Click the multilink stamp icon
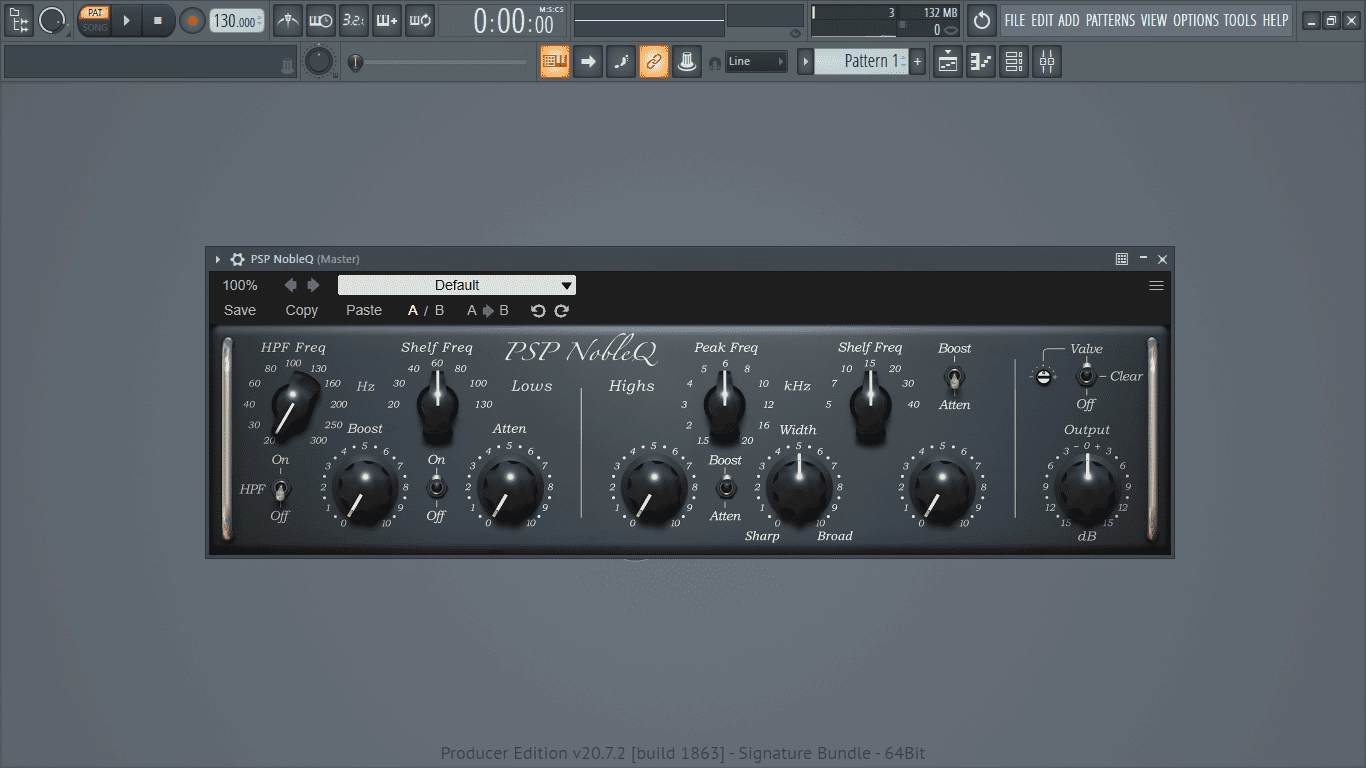 [686, 62]
